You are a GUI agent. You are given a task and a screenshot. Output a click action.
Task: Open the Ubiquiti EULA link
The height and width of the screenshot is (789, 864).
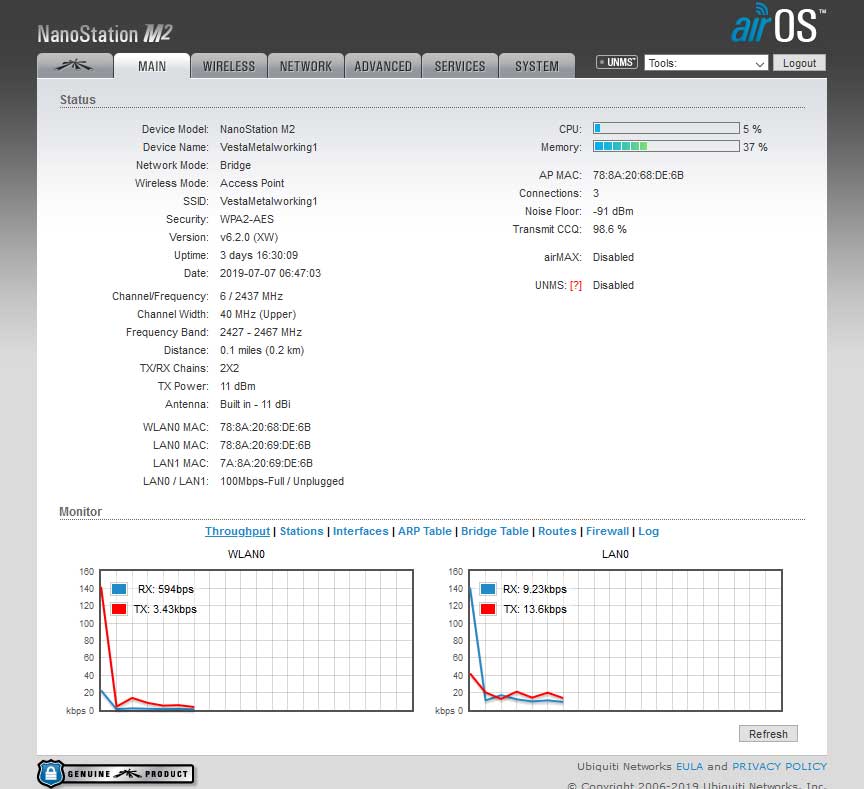(689, 766)
